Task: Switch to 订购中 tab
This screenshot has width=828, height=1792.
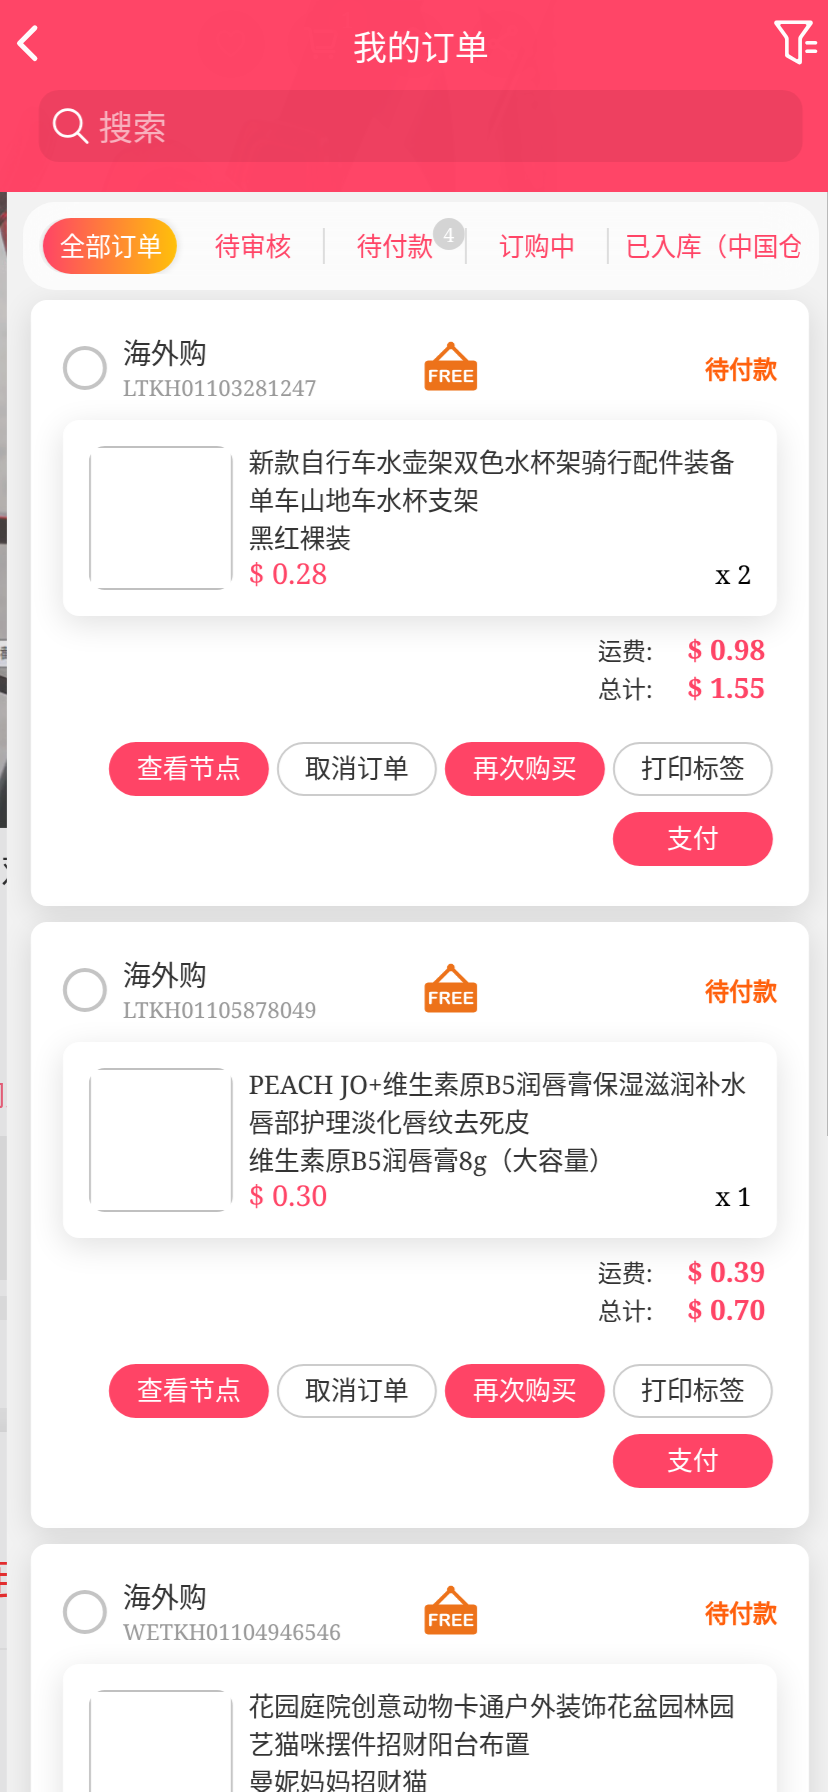Action: (x=537, y=246)
